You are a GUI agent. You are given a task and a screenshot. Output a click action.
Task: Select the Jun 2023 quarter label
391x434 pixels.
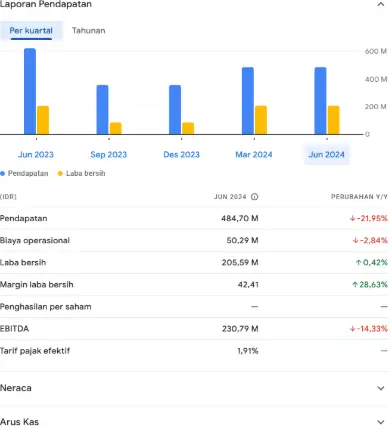(x=36, y=155)
